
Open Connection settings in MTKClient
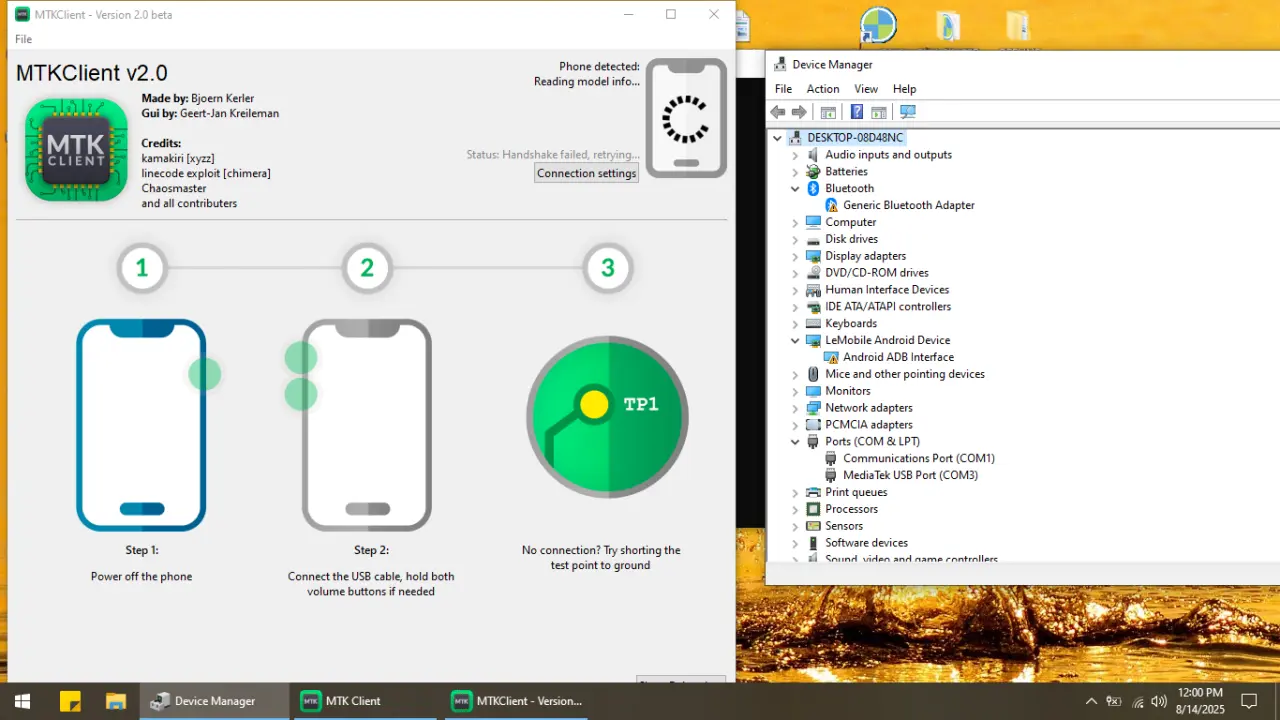coord(587,173)
